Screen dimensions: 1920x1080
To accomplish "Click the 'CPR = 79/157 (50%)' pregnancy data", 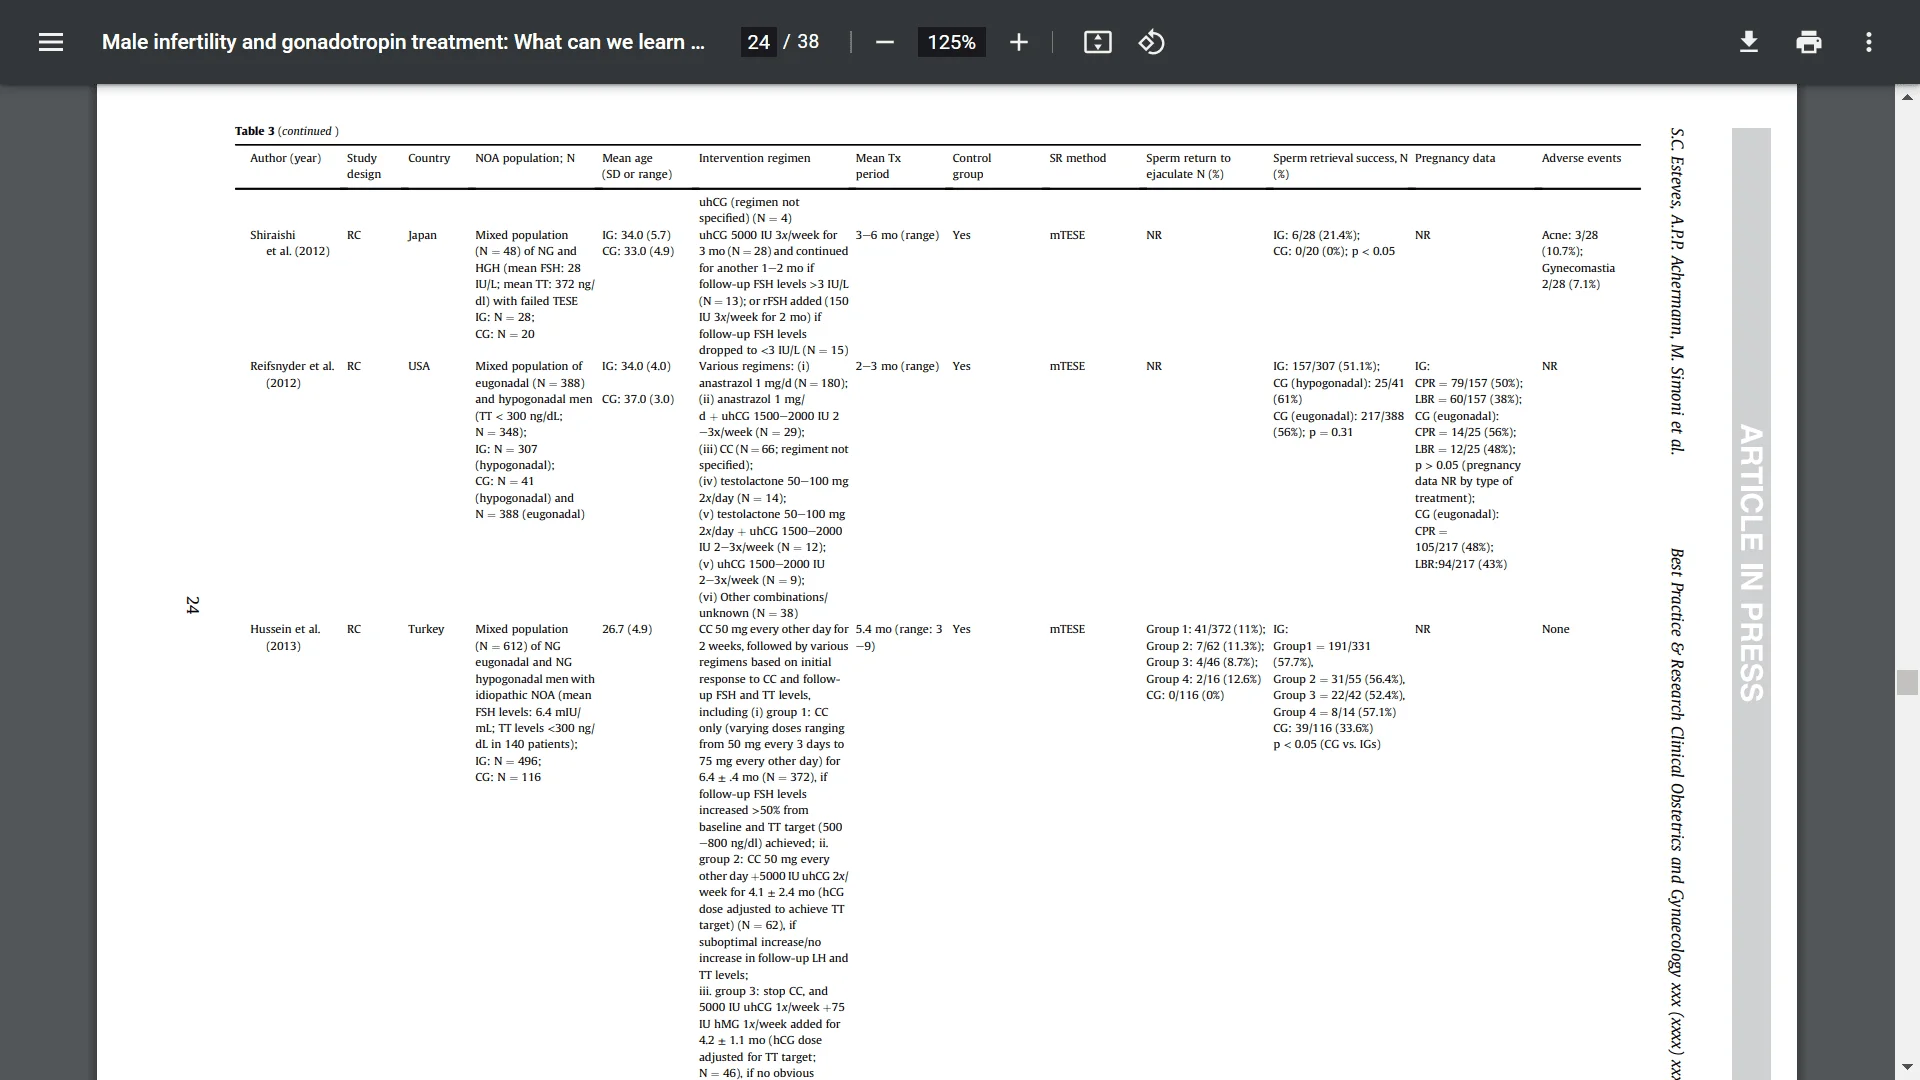I will tap(1468, 383).
